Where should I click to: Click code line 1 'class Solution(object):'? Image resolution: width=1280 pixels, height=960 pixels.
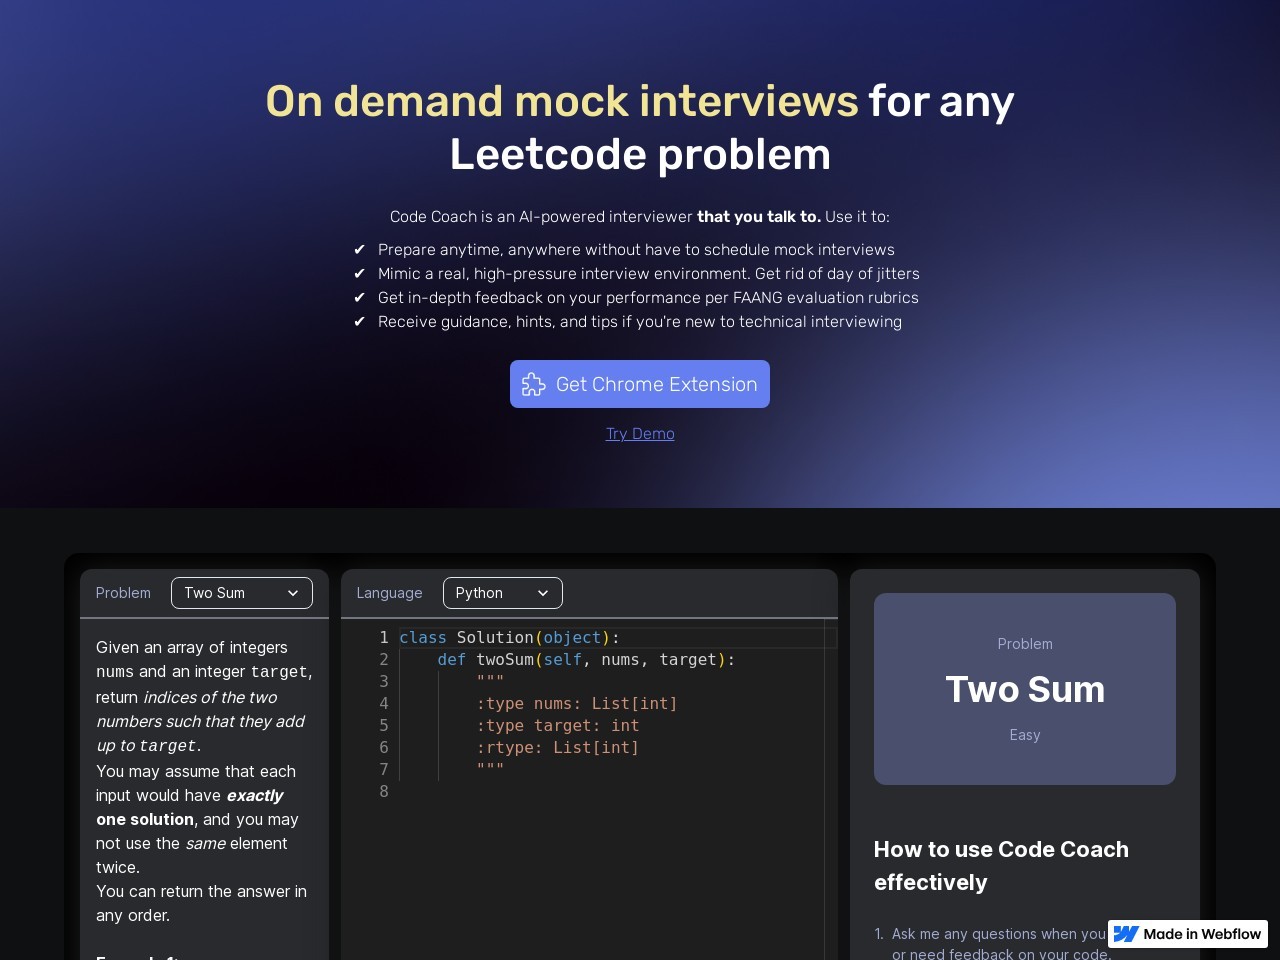pyautogui.click(x=509, y=637)
